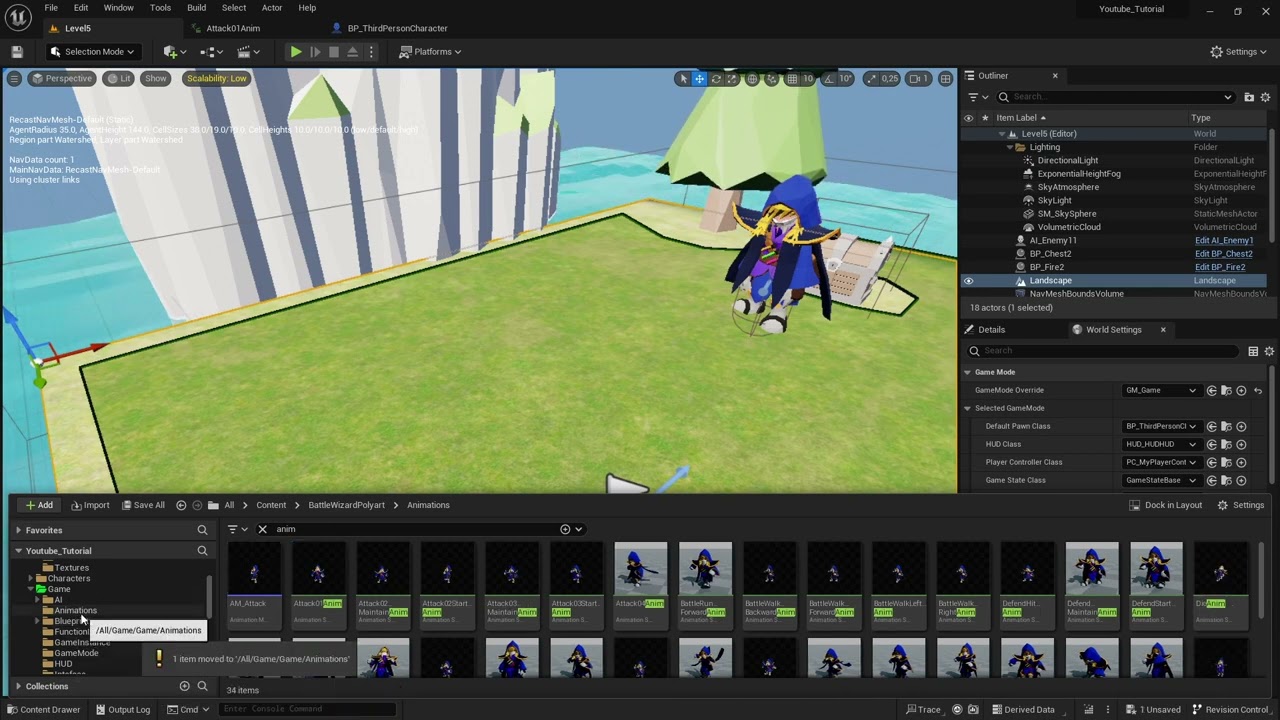Screen dimensions: 1280x720
Task: Open the GameMode Override GM_Game dropdown
Action: point(1161,390)
